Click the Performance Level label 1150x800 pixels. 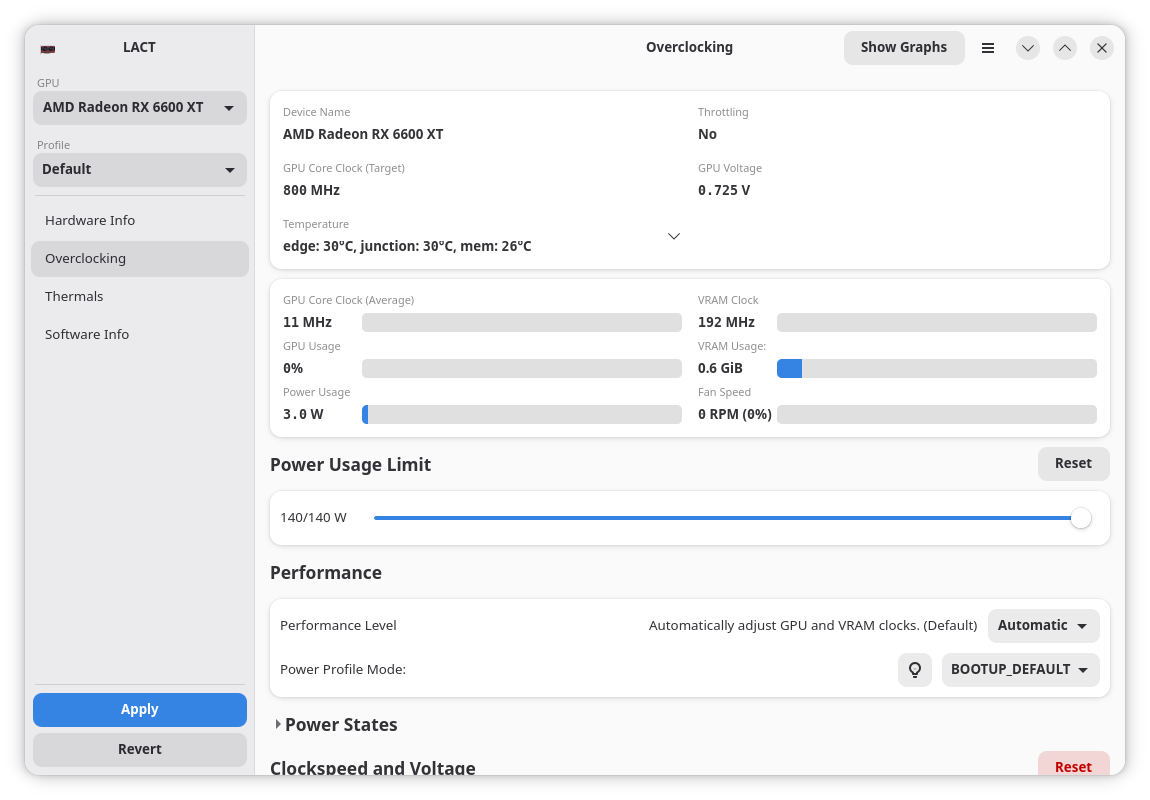[338, 625]
